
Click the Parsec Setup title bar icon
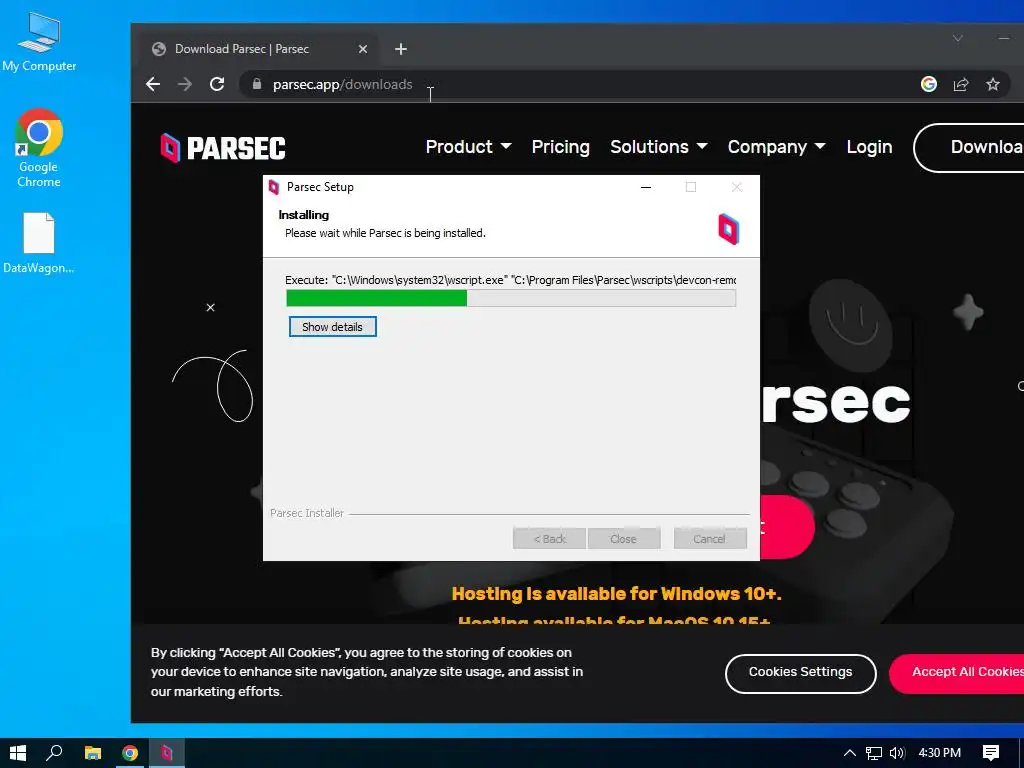[x=274, y=187]
